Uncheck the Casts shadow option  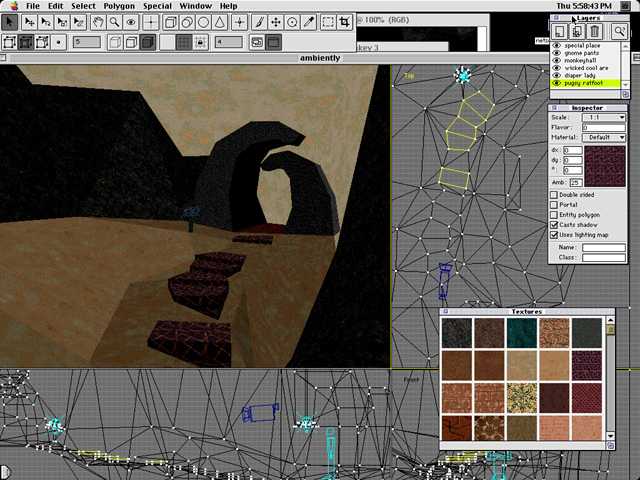pyautogui.click(x=555, y=225)
